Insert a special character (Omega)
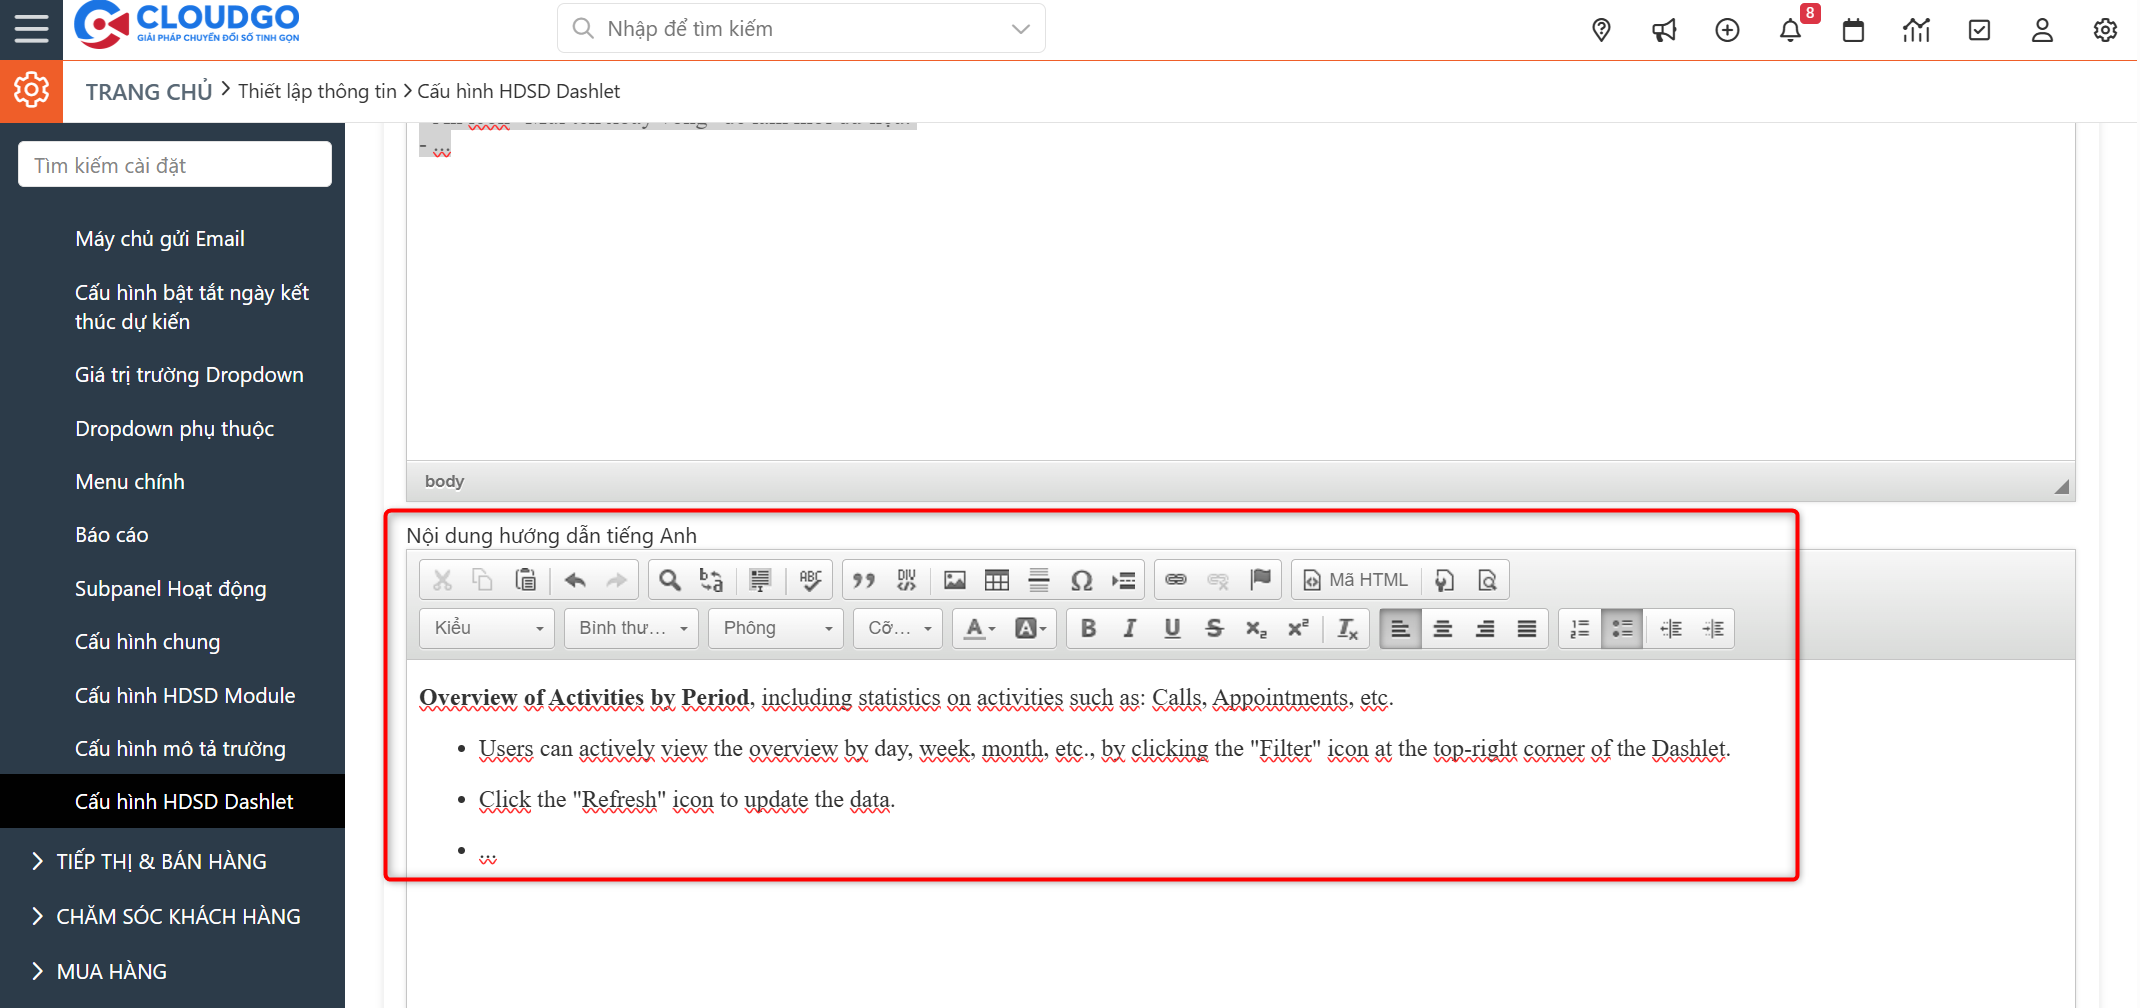Image resolution: width=2140 pixels, height=1008 pixels. [1081, 580]
